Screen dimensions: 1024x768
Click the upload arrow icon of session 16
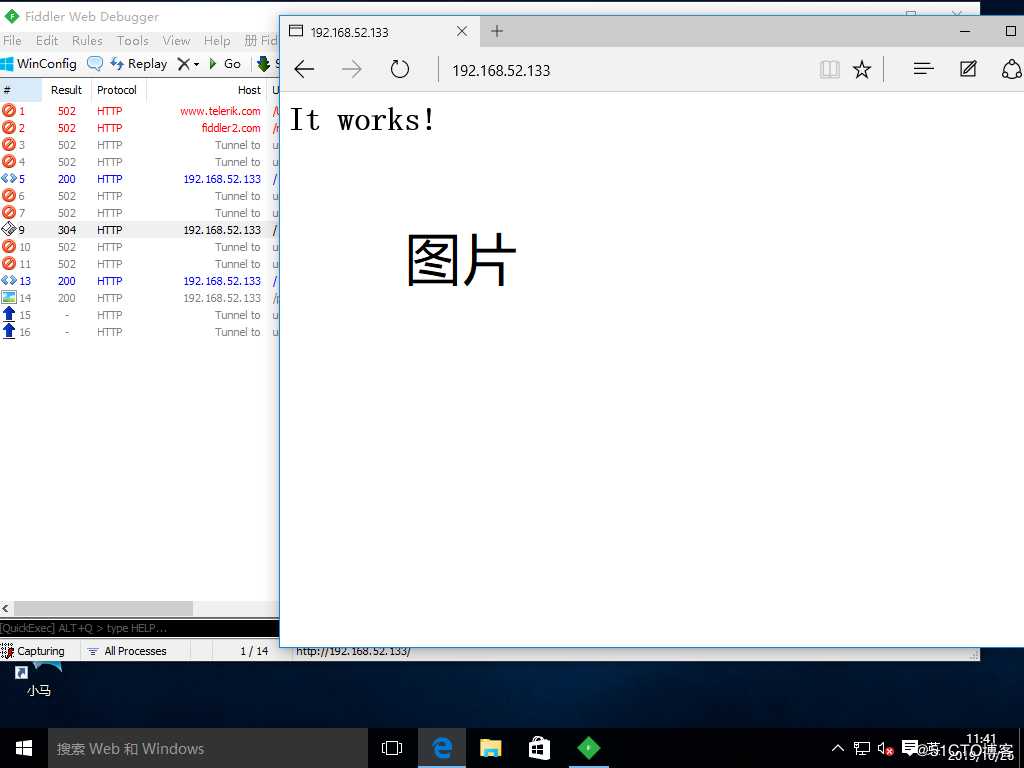pos(9,331)
